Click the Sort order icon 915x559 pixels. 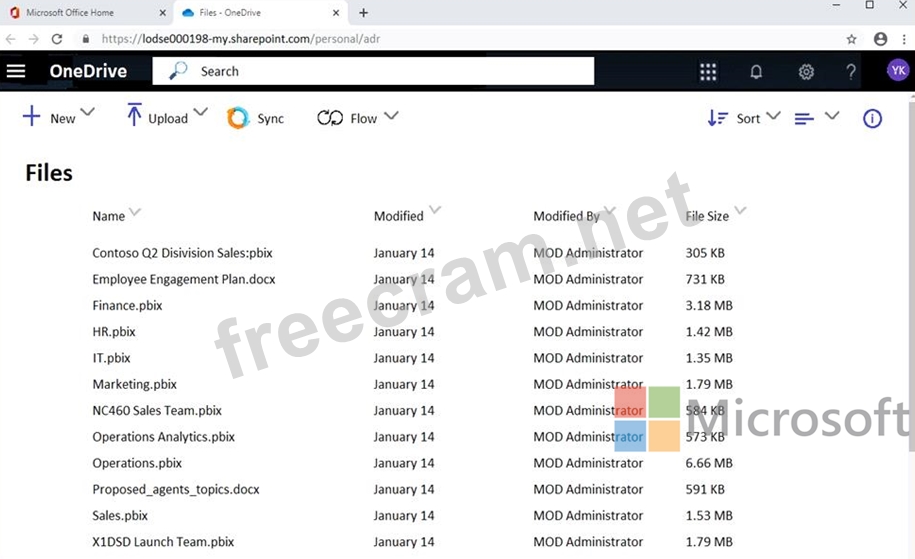tap(717, 118)
